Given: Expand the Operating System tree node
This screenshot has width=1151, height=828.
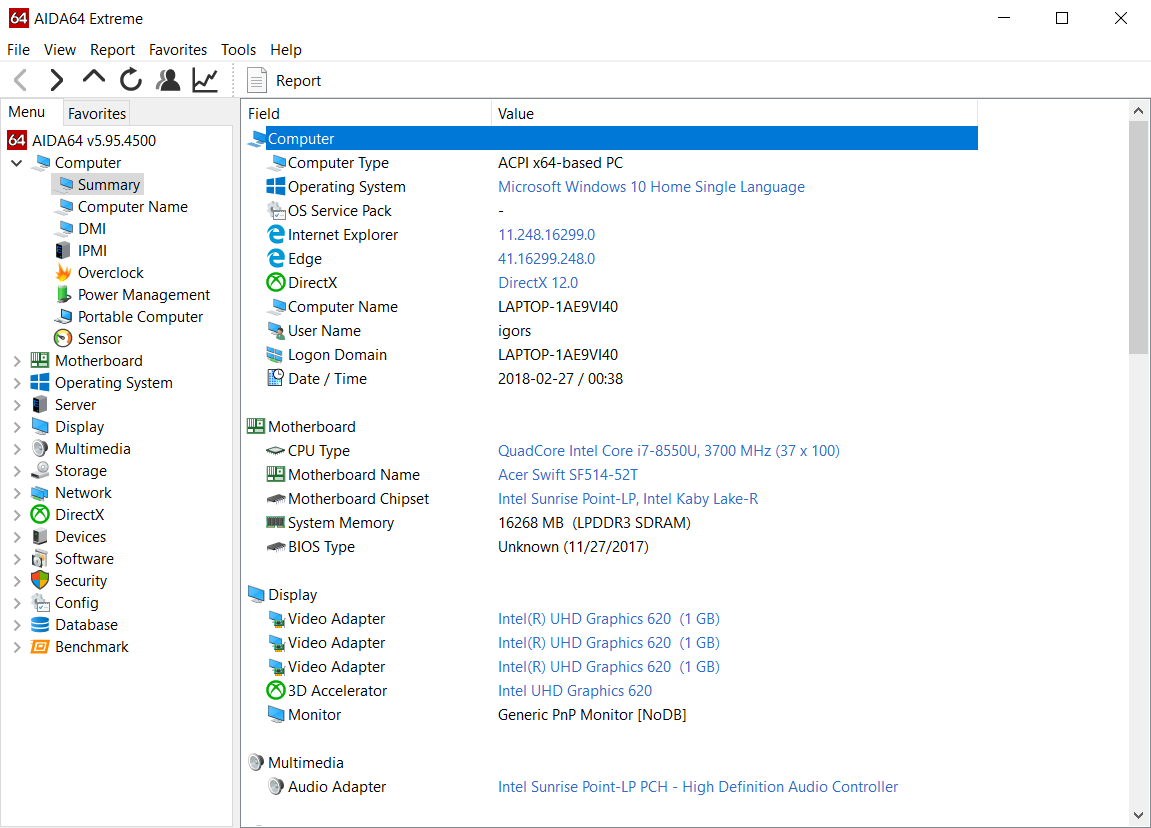Looking at the screenshot, I should coord(17,383).
